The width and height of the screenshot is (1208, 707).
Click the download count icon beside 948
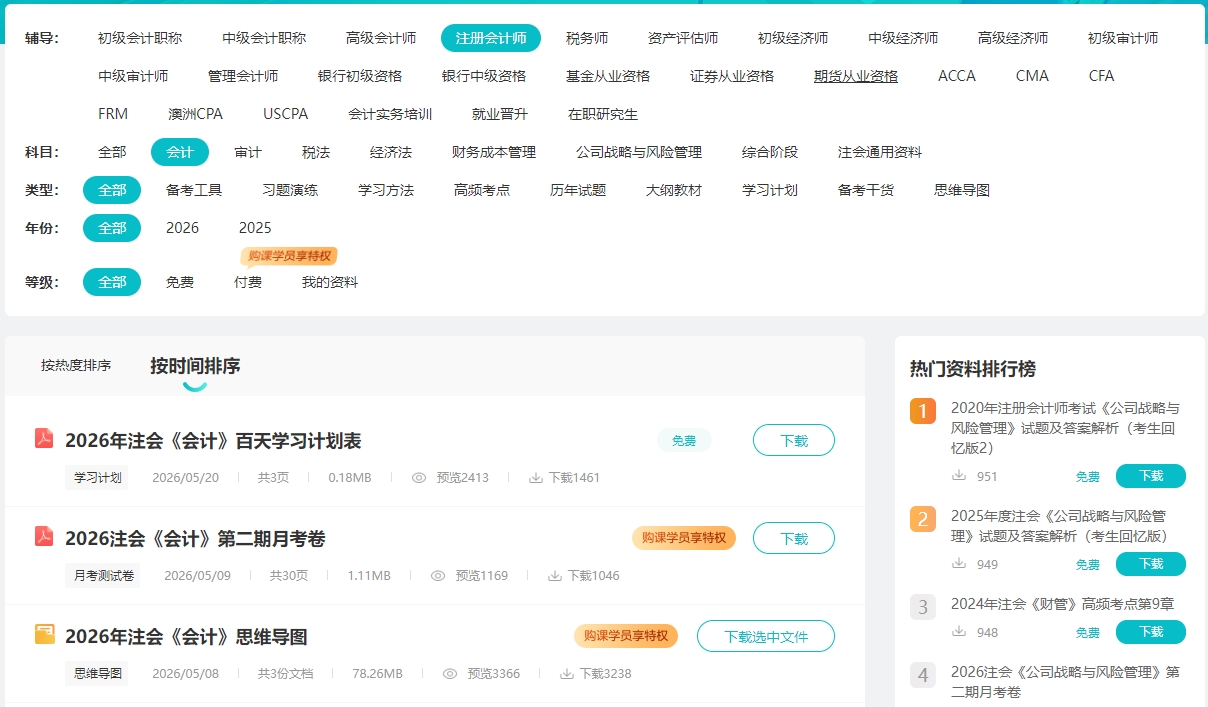click(959, 632)
